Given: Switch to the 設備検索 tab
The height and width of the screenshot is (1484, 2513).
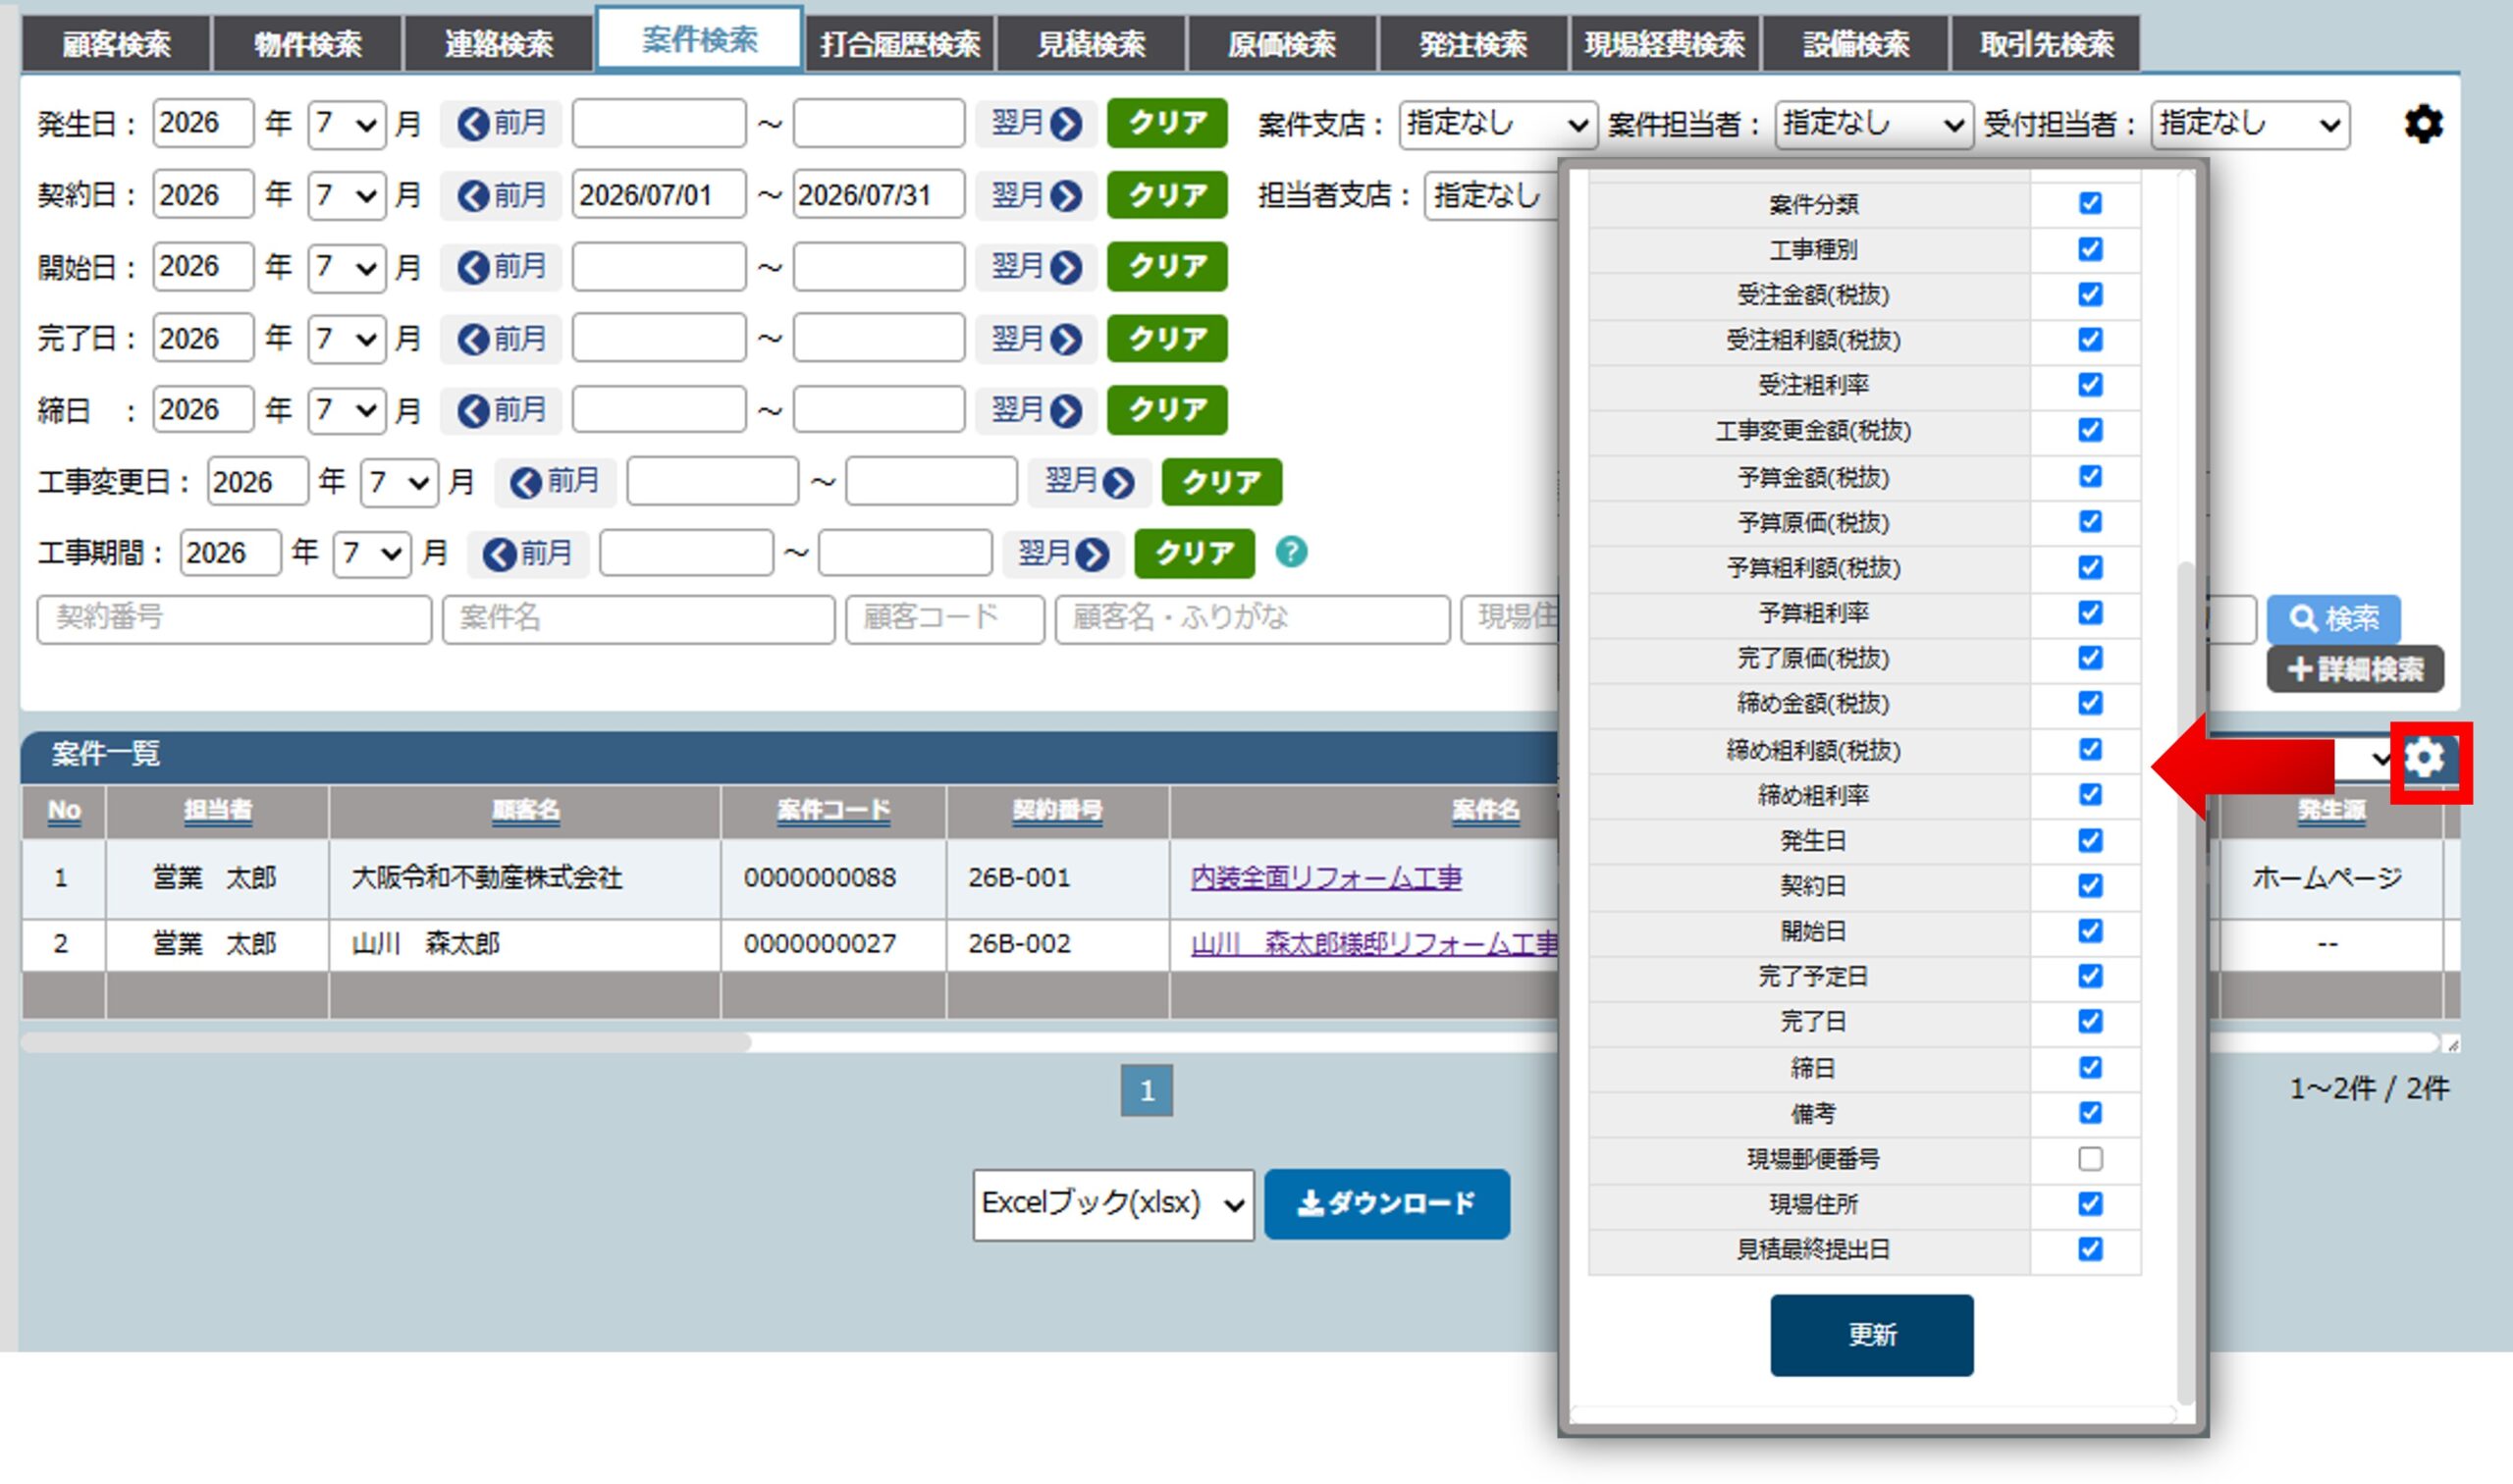Looking at the screenshot, I should tap(1855, 44).
